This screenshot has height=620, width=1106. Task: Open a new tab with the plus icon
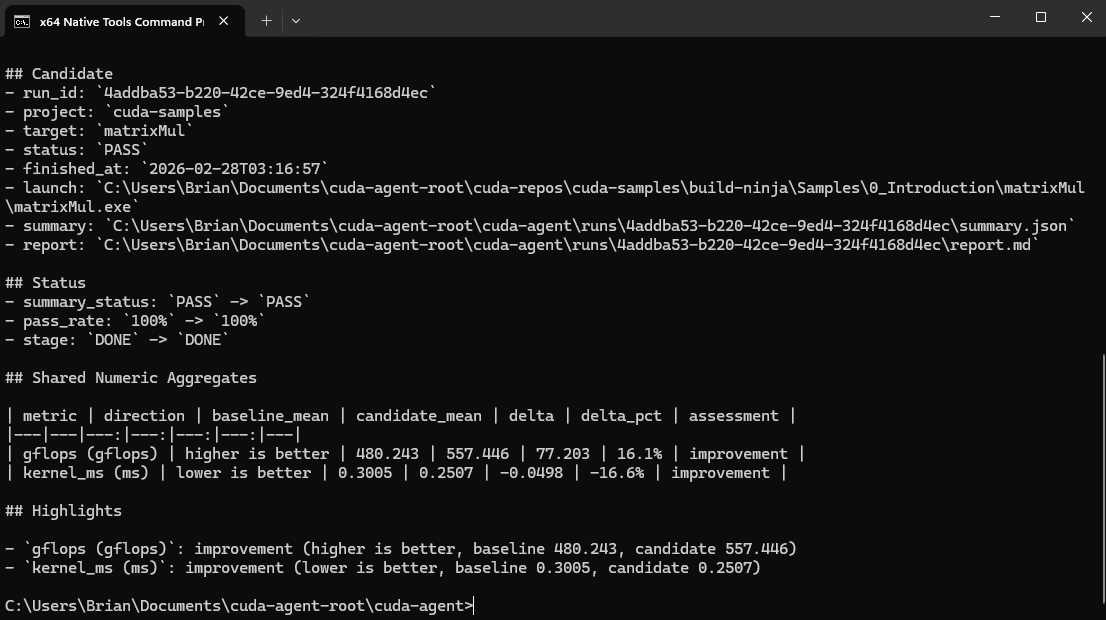(266, 20)
